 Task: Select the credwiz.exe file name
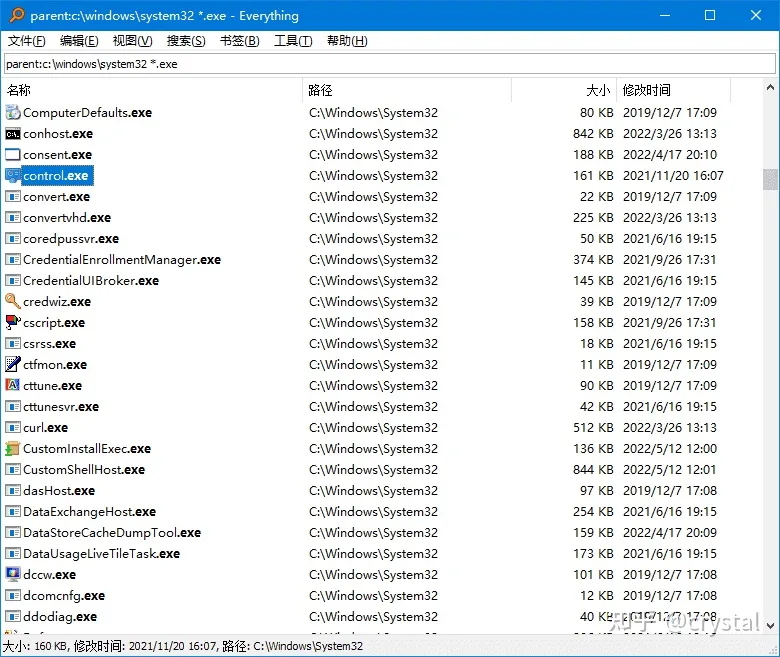(x=57, y=302)
